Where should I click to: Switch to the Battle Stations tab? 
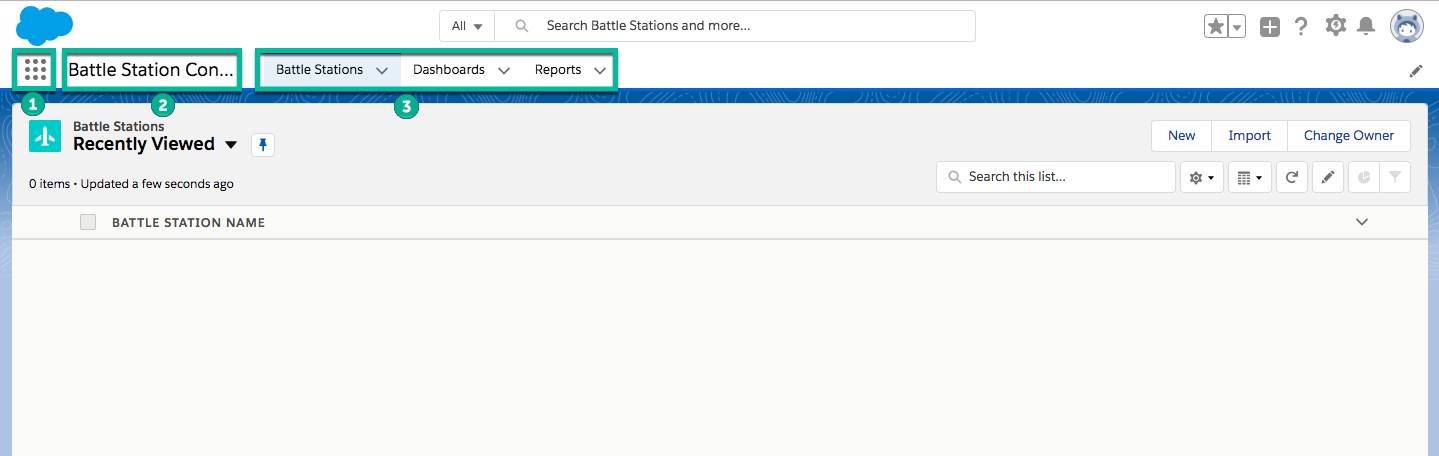[319, 70]
